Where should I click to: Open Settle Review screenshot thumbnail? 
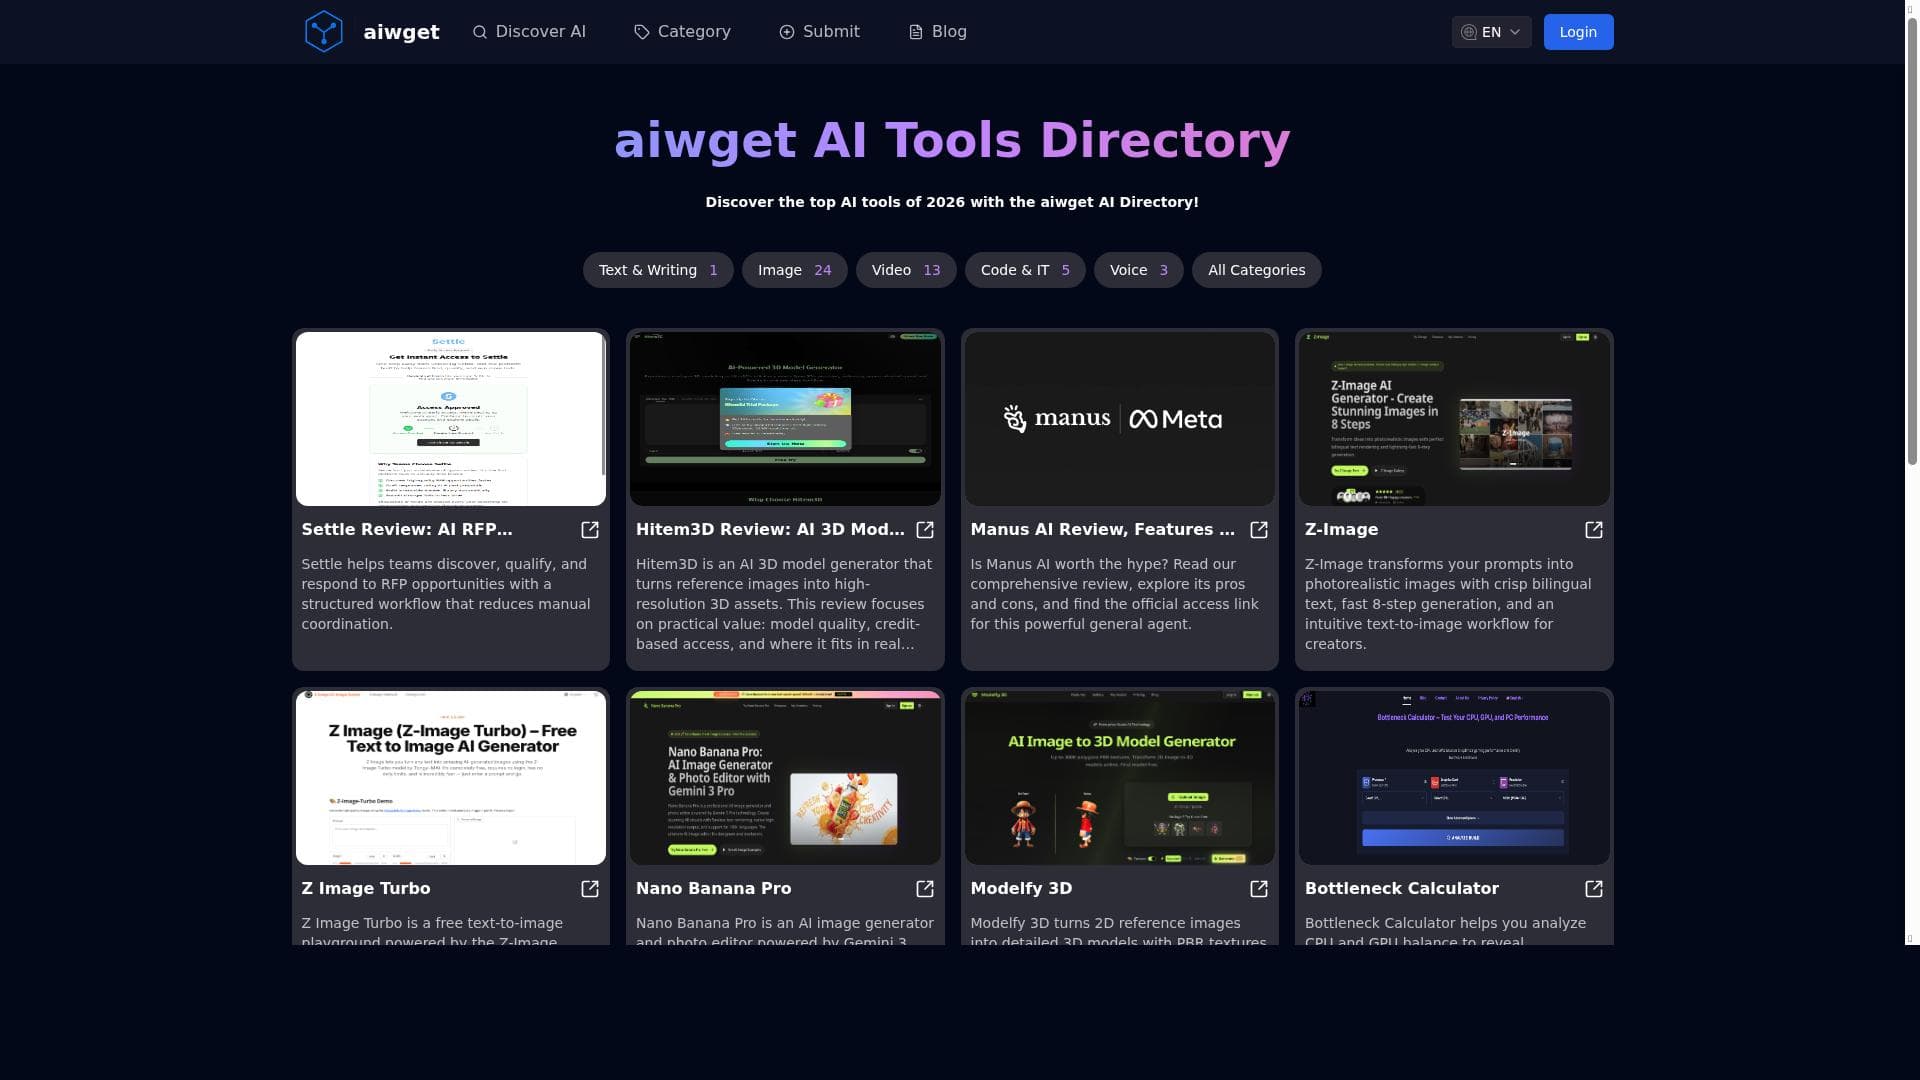click(451, 419)
